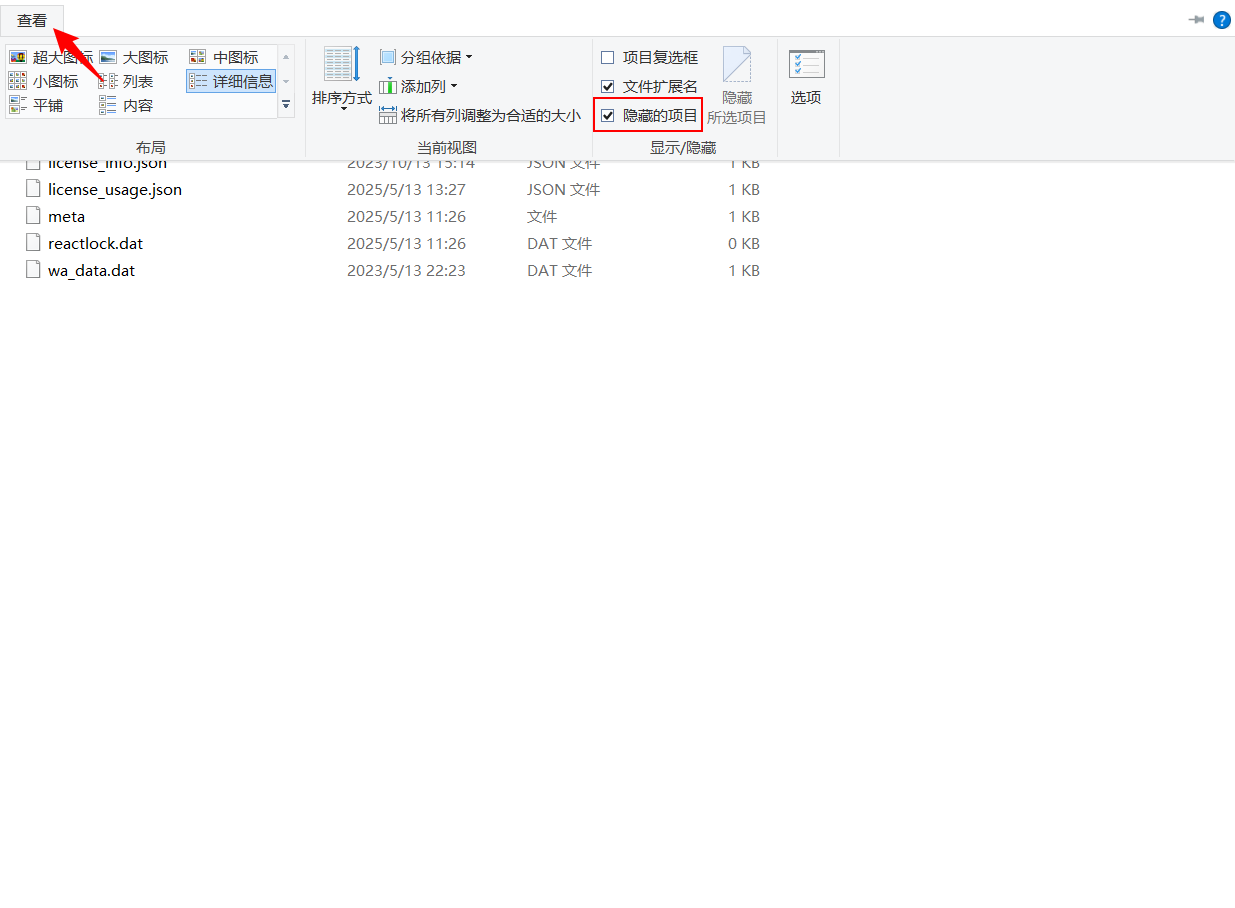Click type 'DAT 文件' in reactlock.dat row
This screenshot has width=1235, height=908.
pos(560,243)
